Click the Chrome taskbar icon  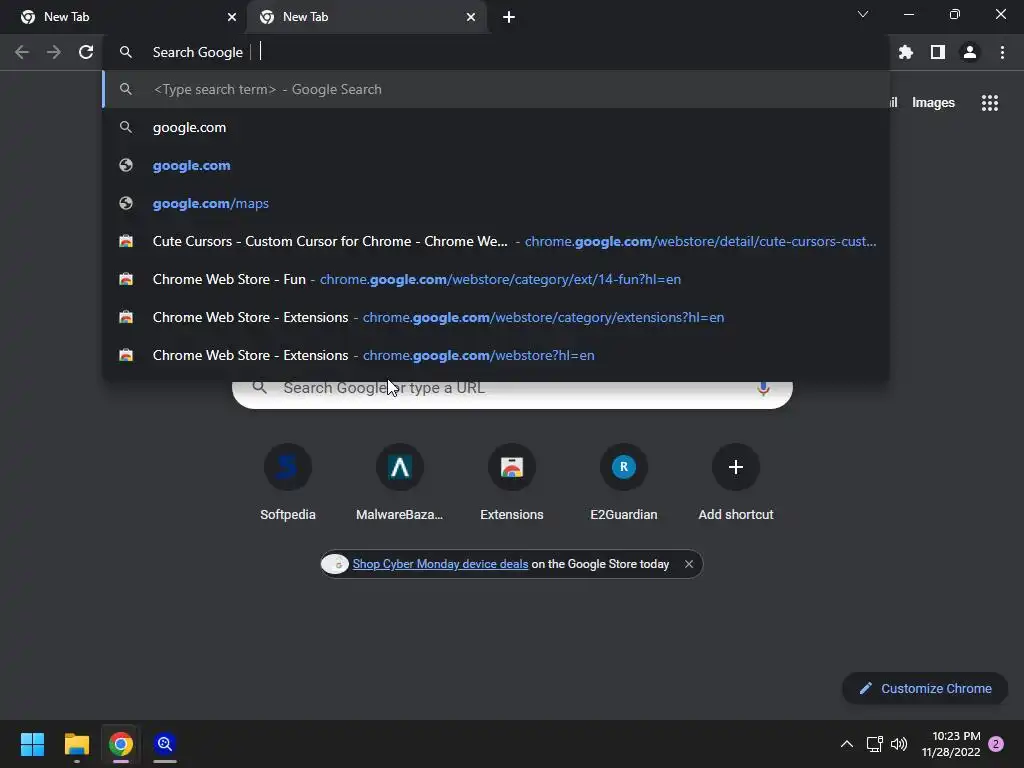coord(121,744)
